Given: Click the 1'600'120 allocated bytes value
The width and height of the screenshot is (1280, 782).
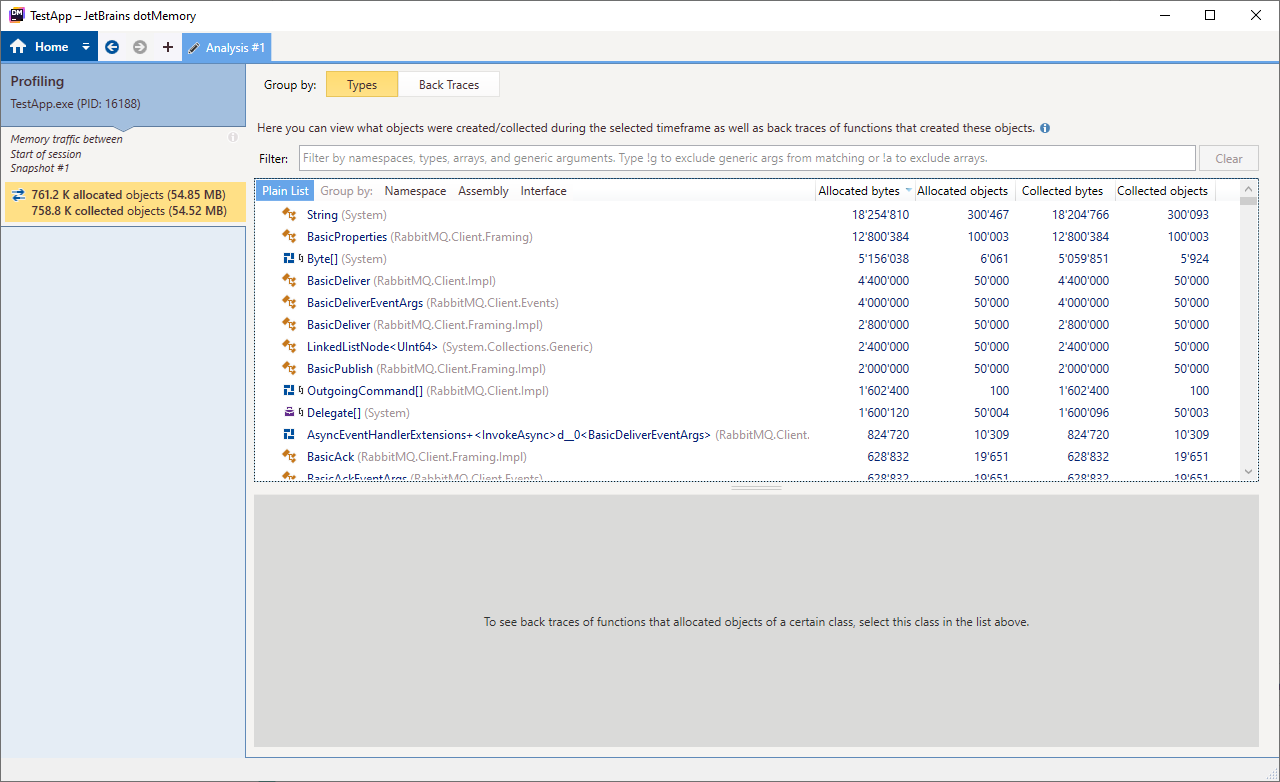Looking at the screenshot, I should tap(883, 413).
